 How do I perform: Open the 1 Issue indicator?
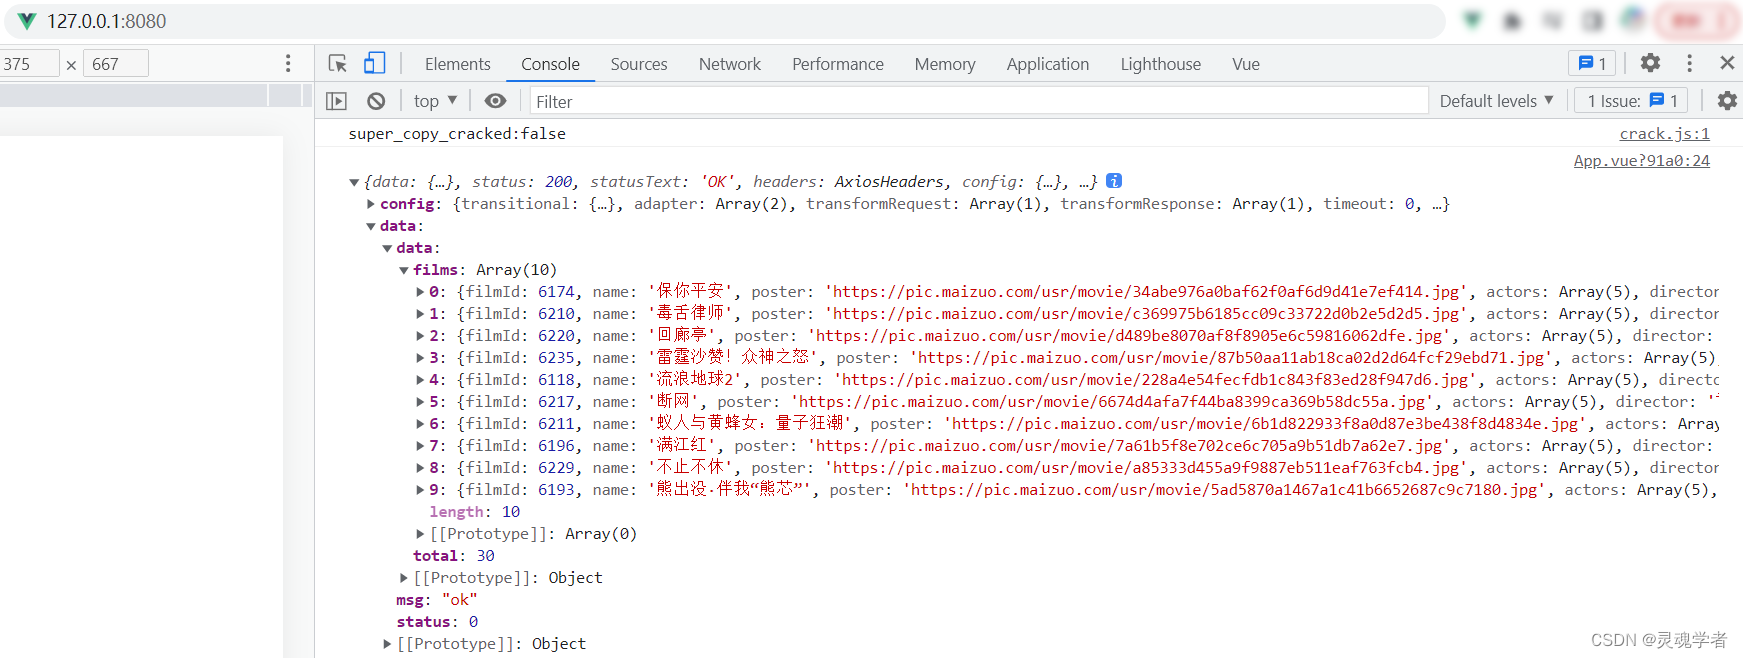coord(1632,101)
